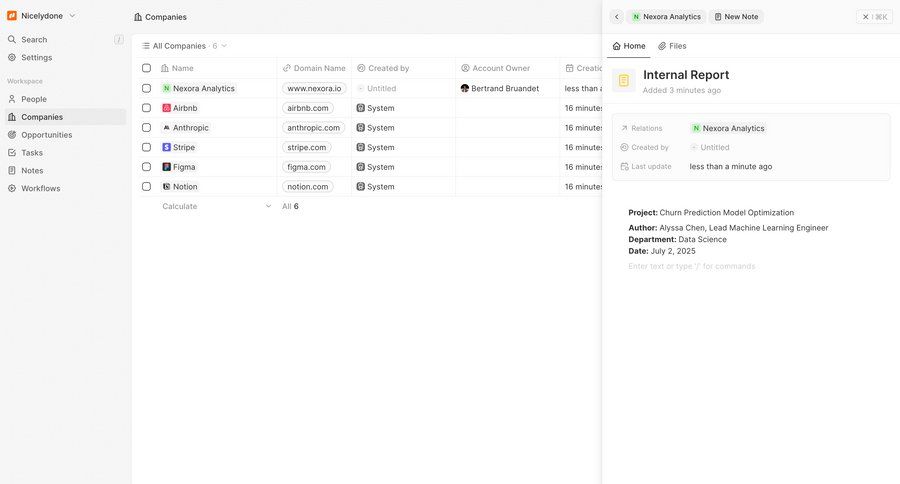
Task: Open Workflows in the sidebar
Action: (65, 188)
